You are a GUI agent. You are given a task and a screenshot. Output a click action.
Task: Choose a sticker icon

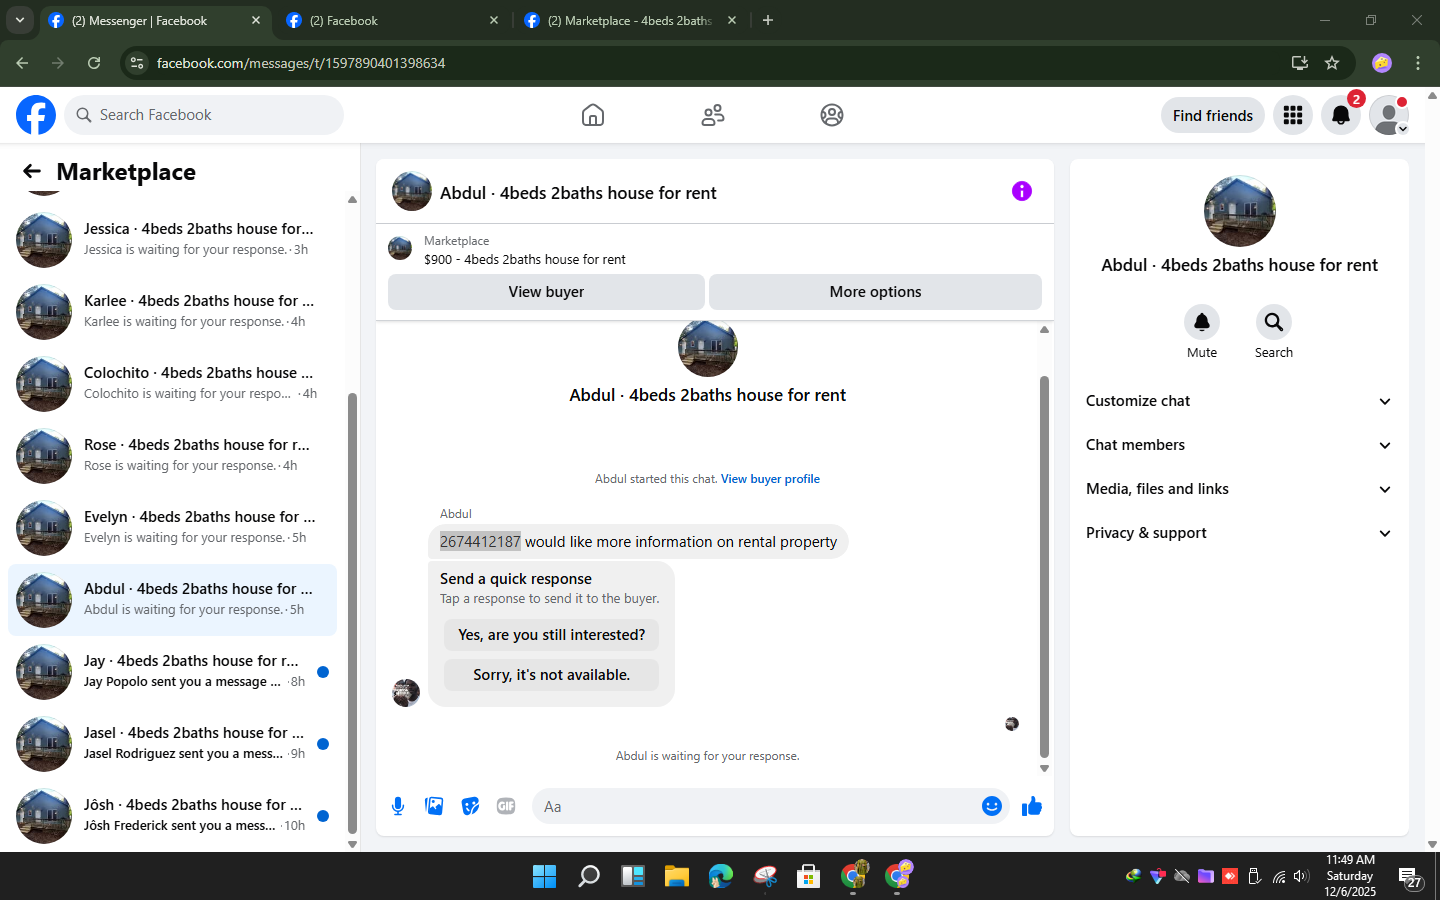[x=470, y=806]
